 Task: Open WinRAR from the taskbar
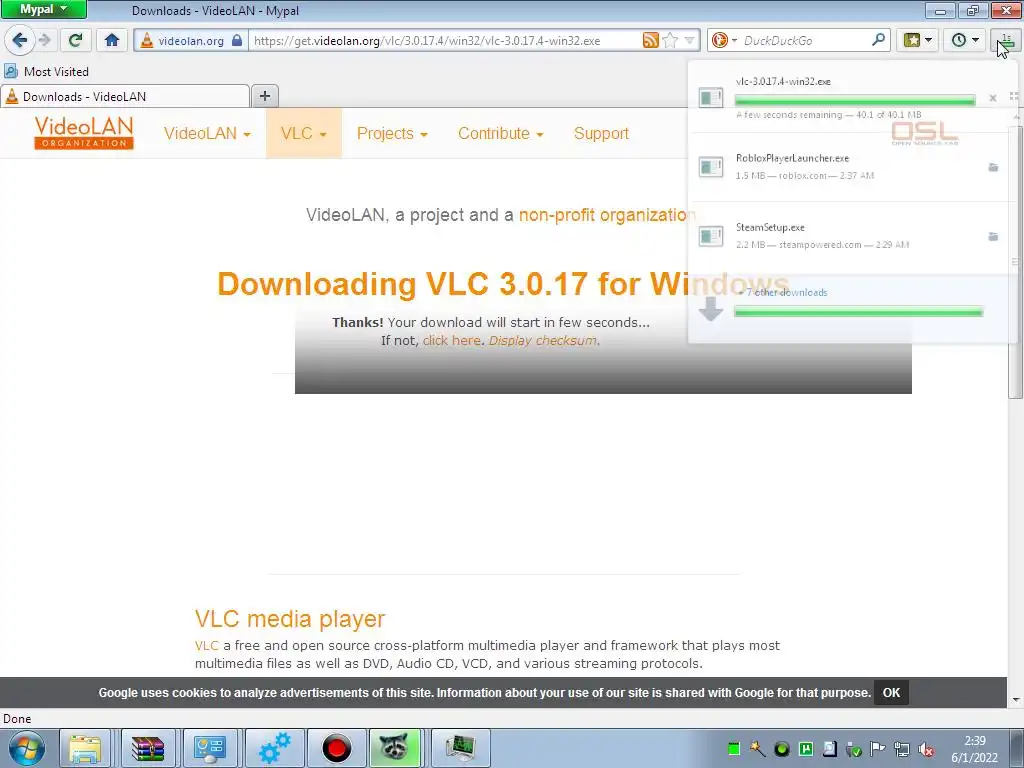pyautogui.click(x=148, y=748)
